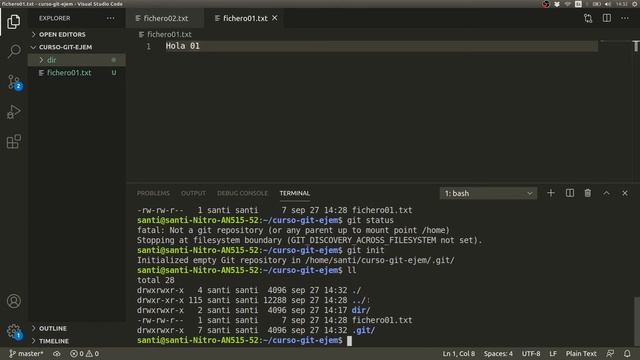Open the Search view
This screenshot has height=360, width=640.
pos(14,51)
